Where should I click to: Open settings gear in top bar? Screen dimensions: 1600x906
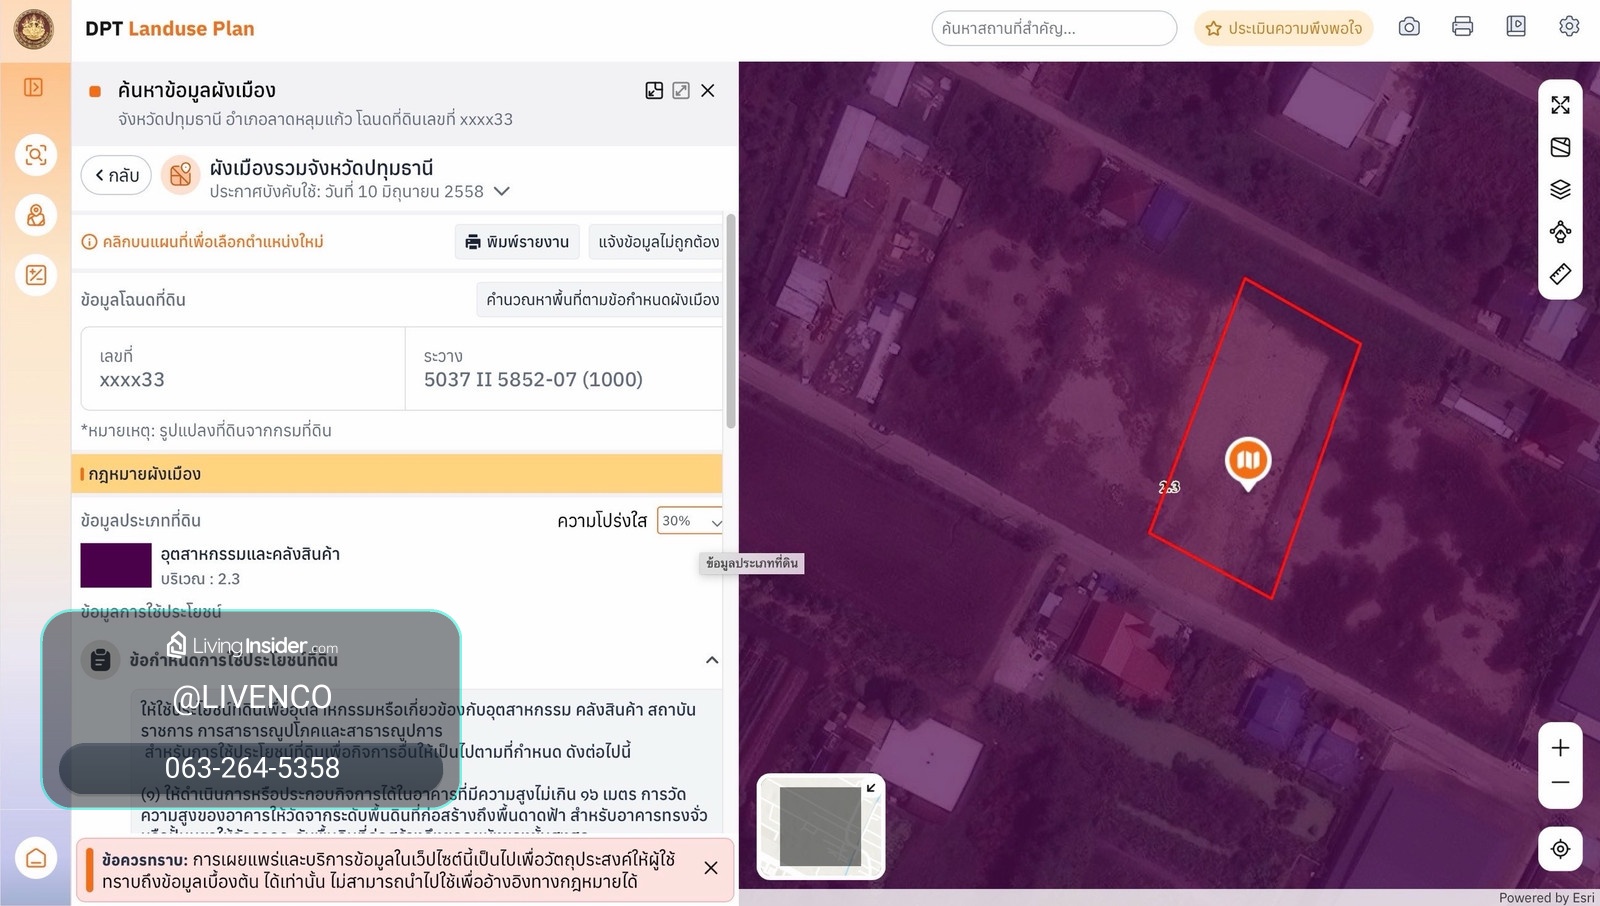pyautogui.click(x=1569, y=27)
